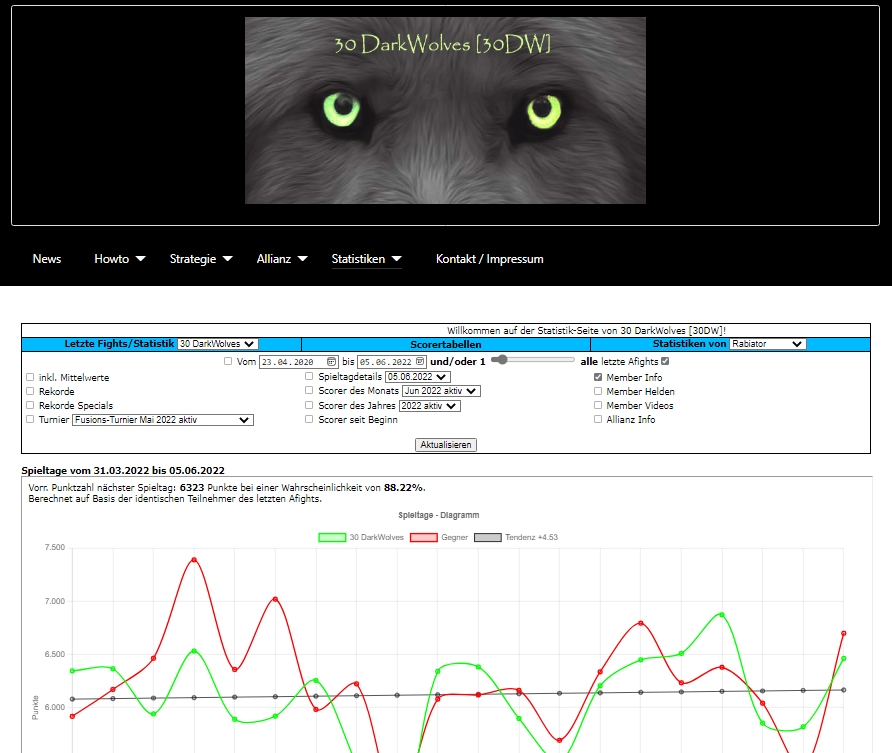Open the Allianz navigation menu
Viewport: 892px width, 753px height.
click(274, 259)
